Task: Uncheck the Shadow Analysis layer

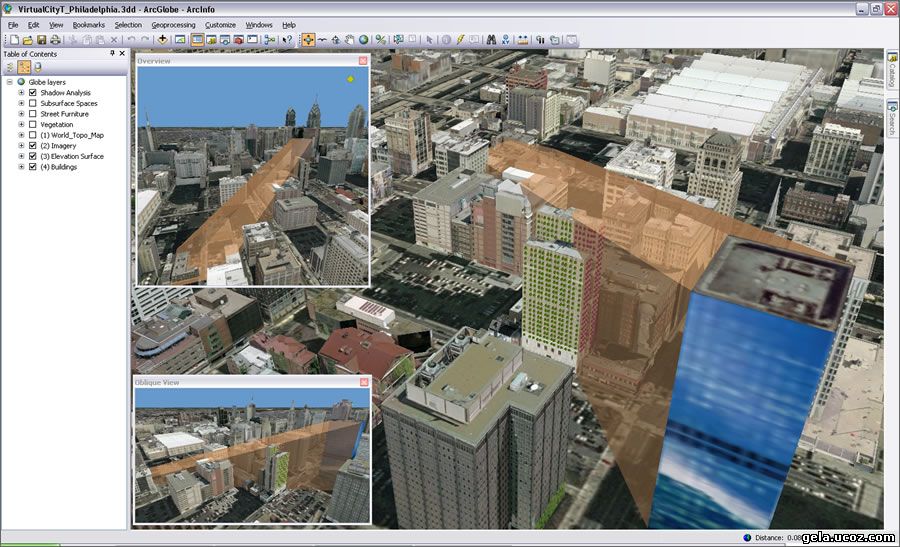Action: (x=33, y=92)
